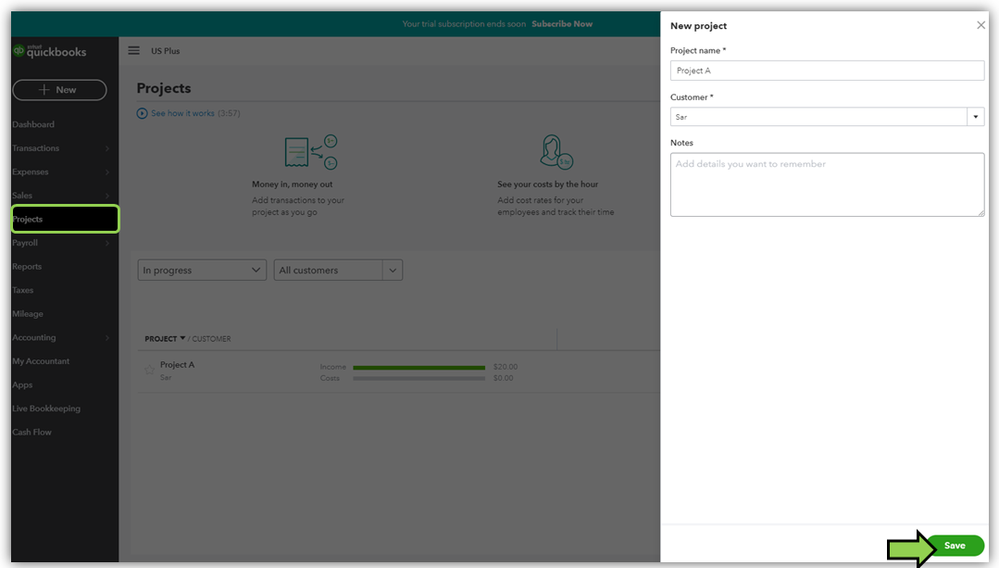This screenshot has height=568, width=999.
Task: Click the Subscribe Now link
Action: pos(562,24)
